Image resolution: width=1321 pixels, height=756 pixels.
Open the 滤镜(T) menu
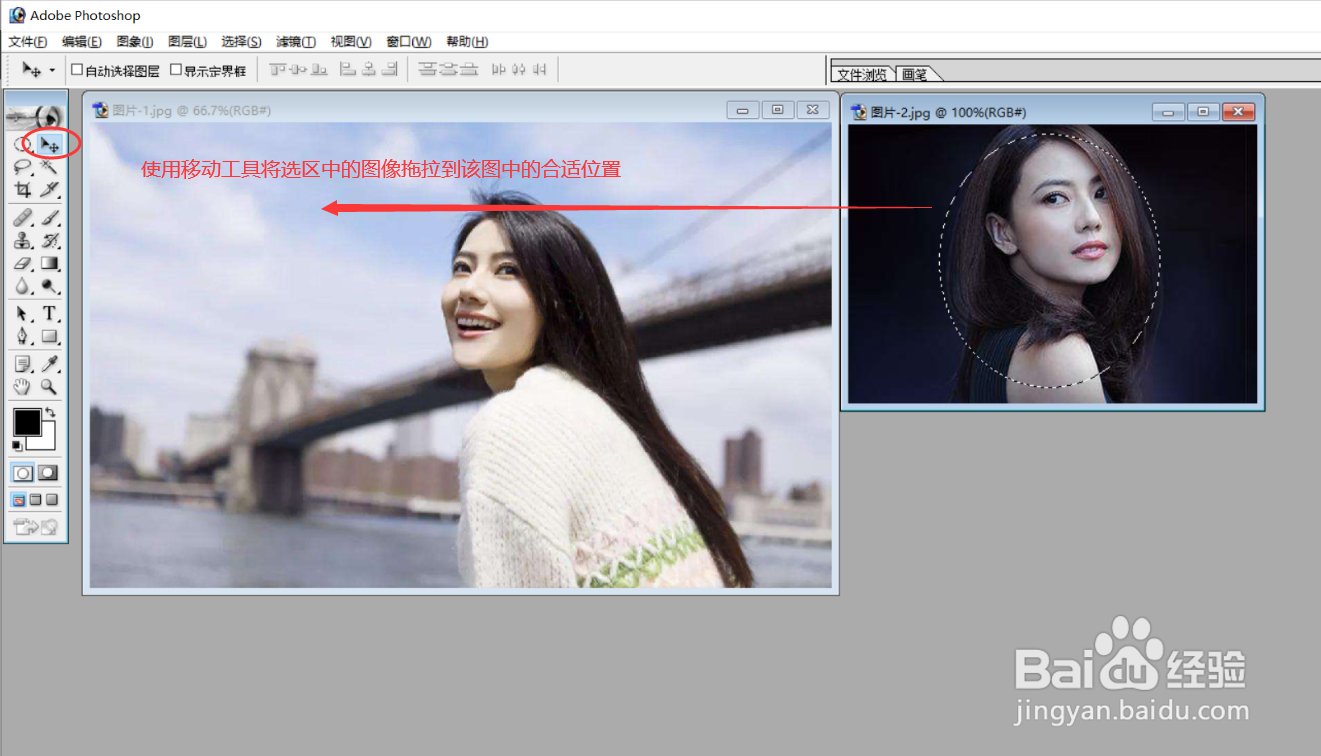click(295, 41)
